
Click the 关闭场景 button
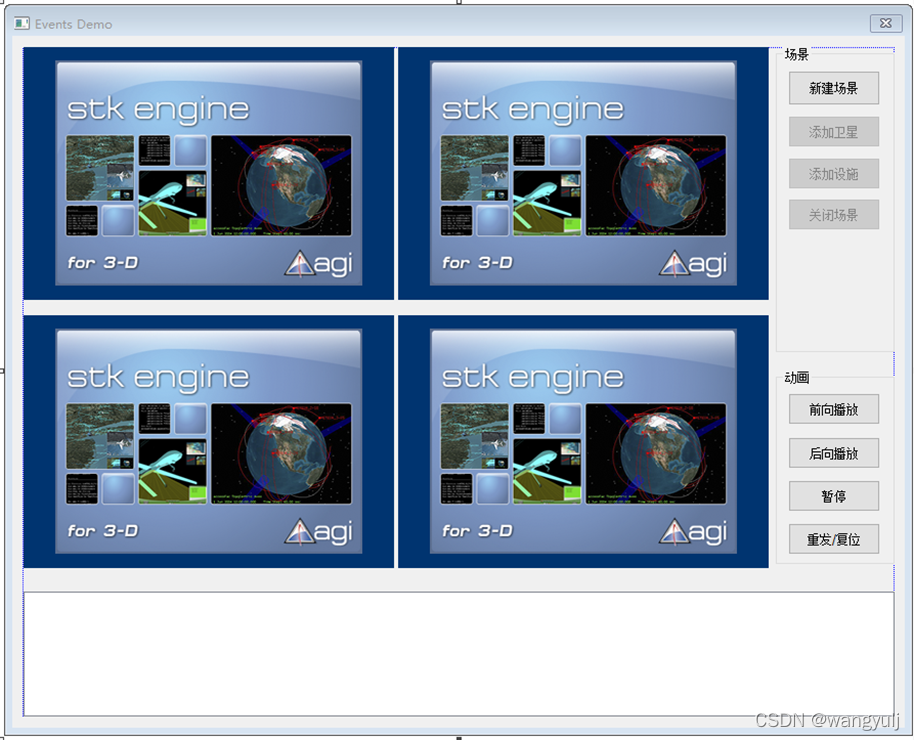click(x=834, y=215)
